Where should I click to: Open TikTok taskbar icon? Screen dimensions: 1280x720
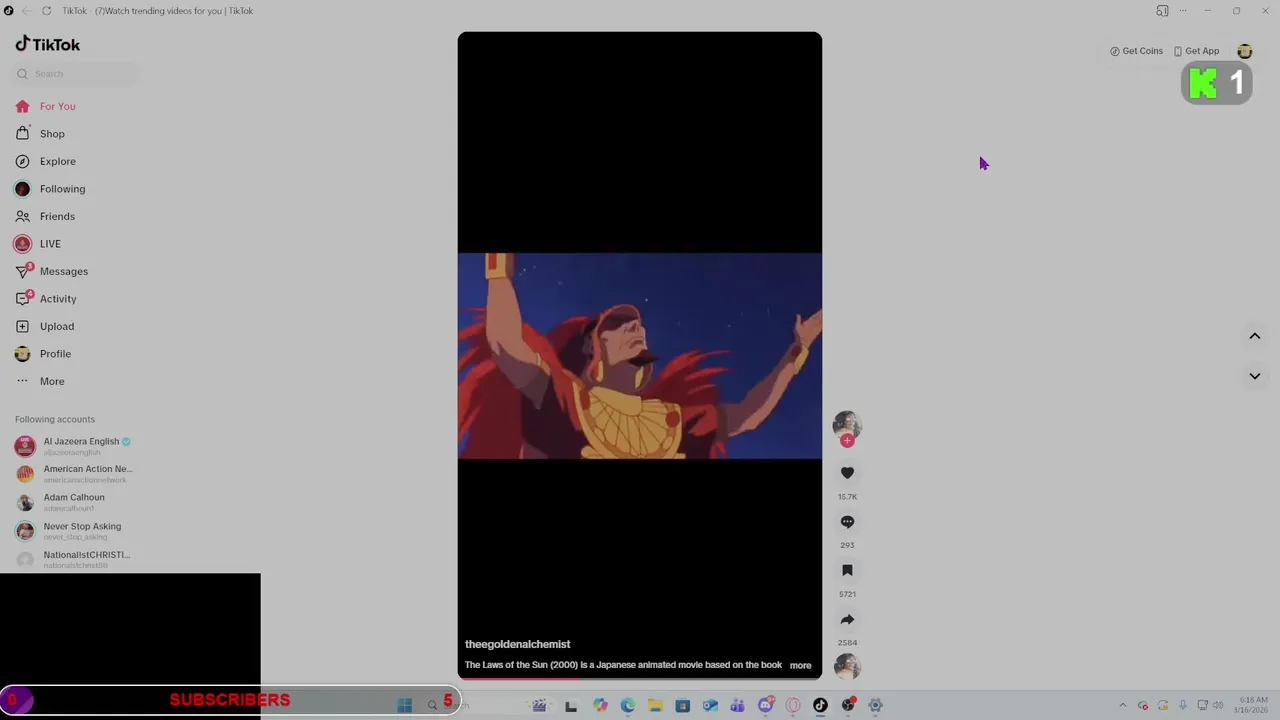pyautogui.click(x=820, y=705)
